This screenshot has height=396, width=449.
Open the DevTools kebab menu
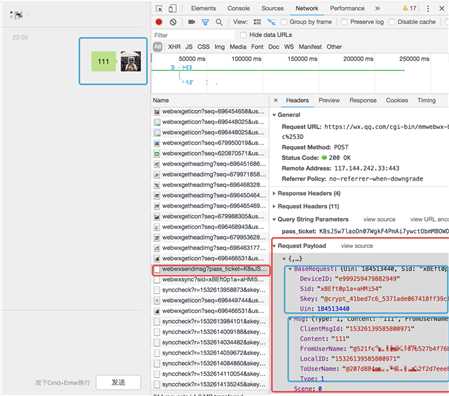point(428,9)
